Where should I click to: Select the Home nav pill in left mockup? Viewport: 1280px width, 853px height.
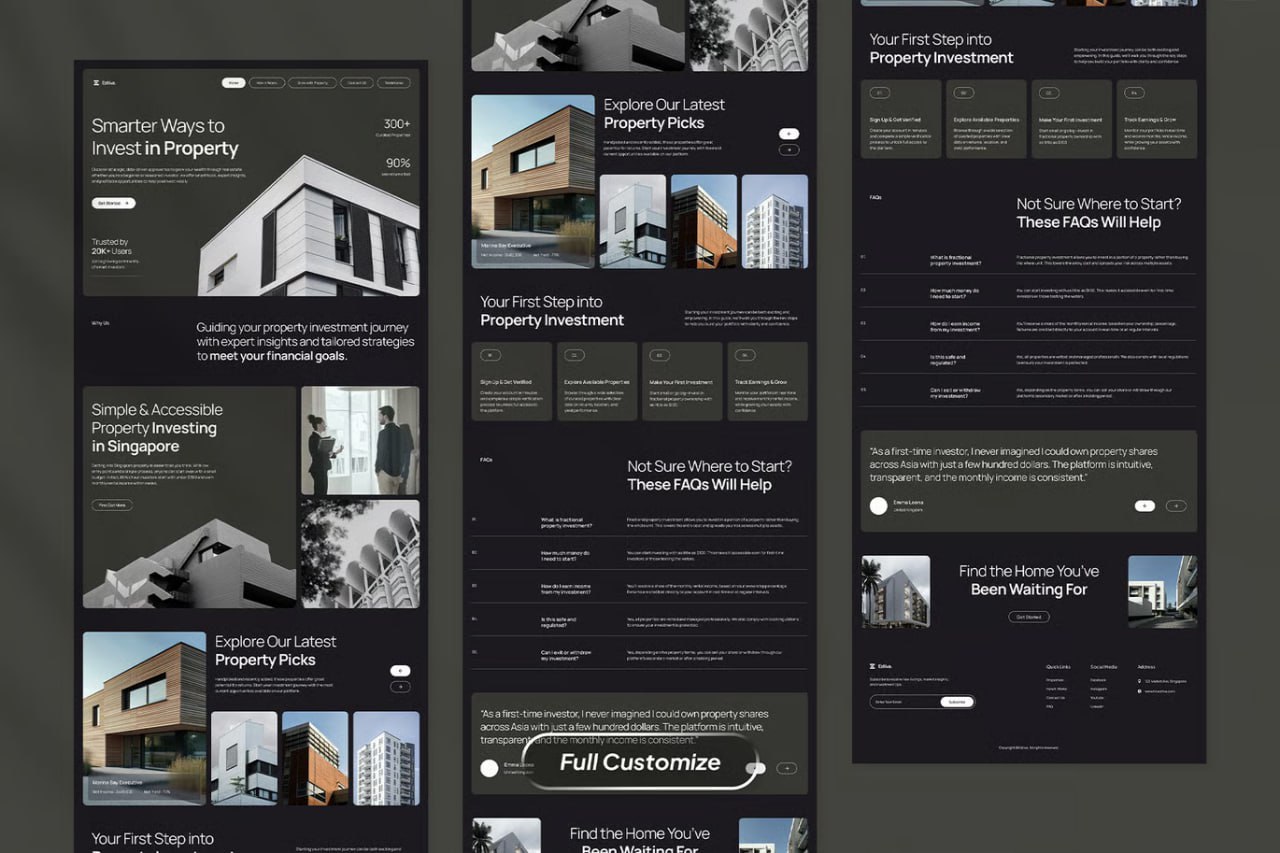pos(233,83)
